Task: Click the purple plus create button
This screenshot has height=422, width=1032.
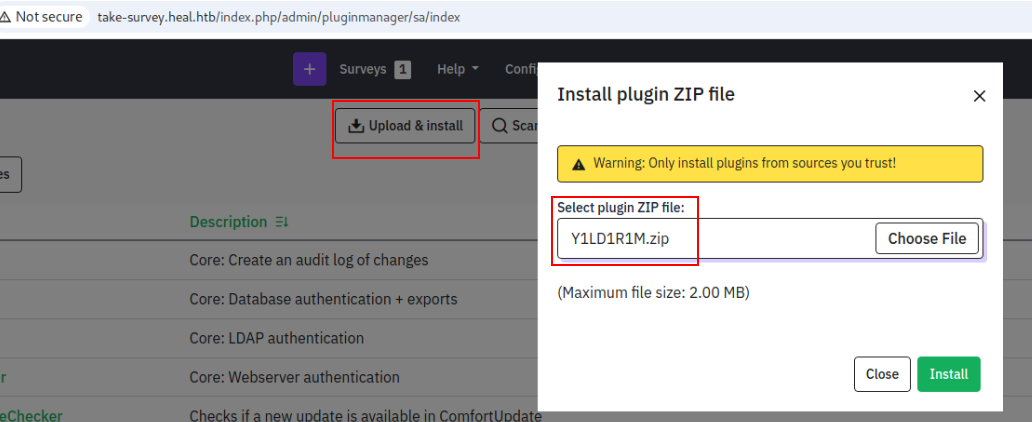Action: [x=309, y=69]
